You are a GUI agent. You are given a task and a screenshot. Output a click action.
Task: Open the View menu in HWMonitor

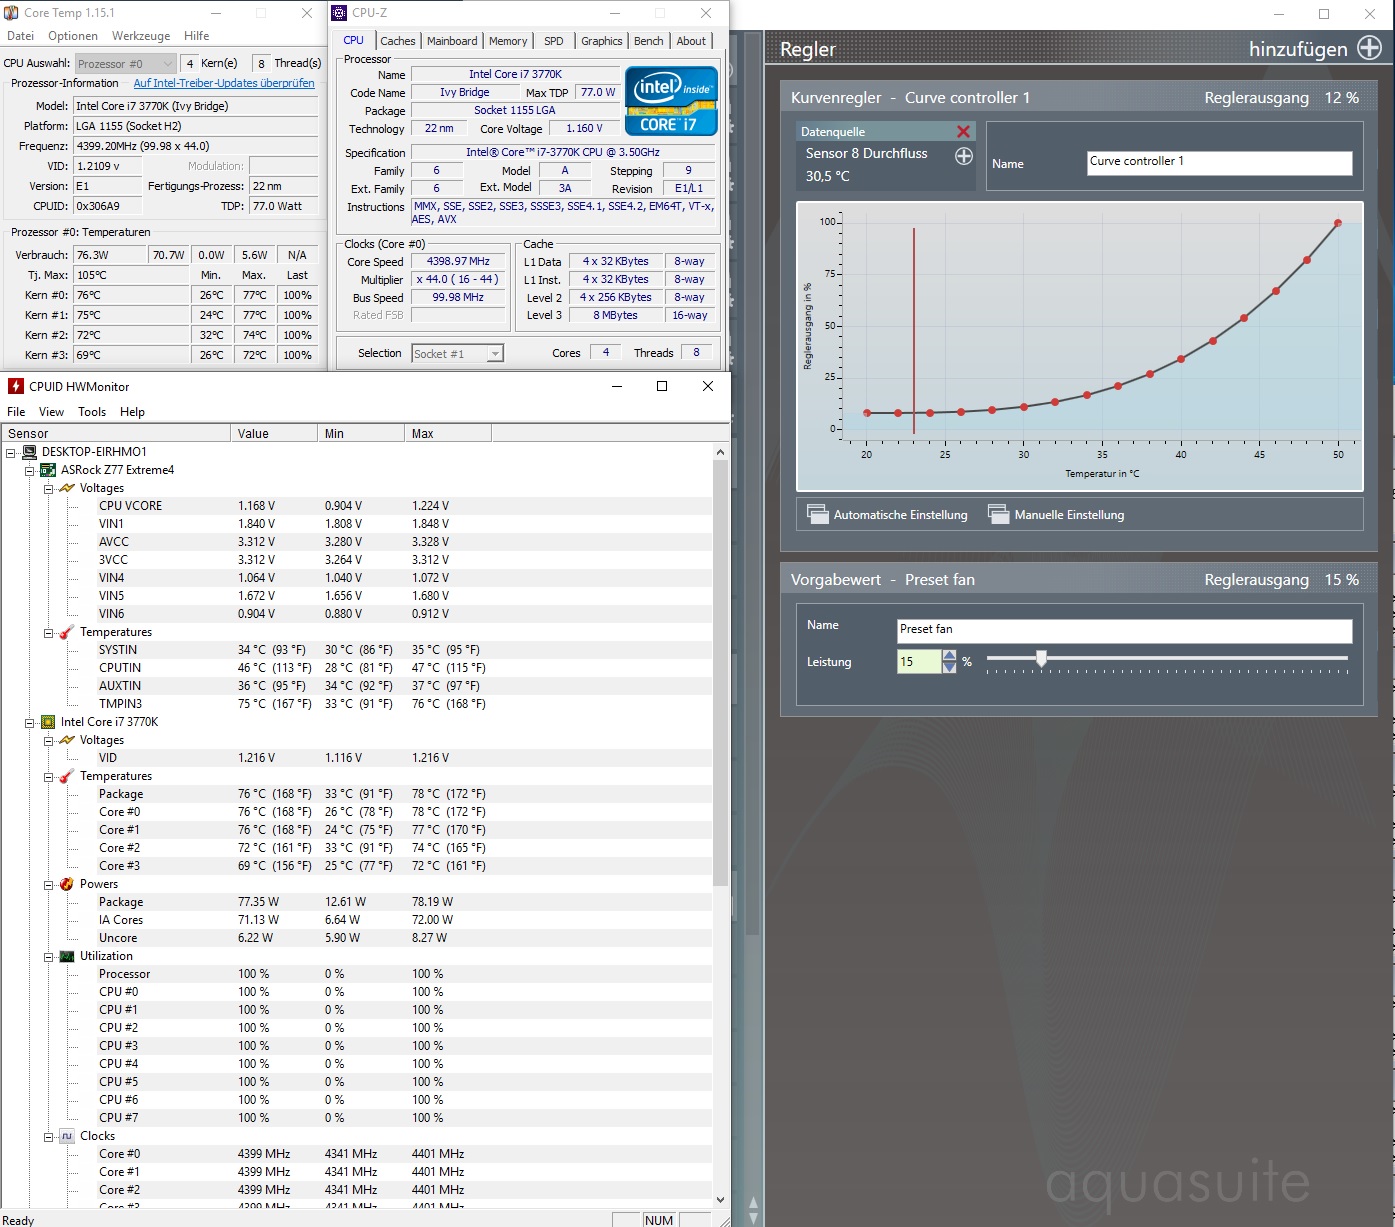(x=51, y=412)
